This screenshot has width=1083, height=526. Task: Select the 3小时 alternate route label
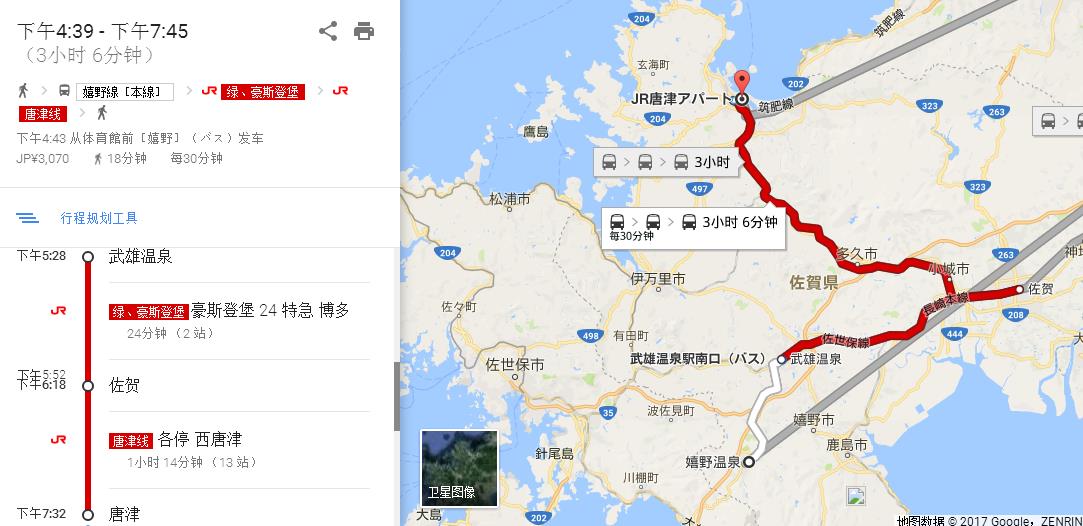pos(665,163)
